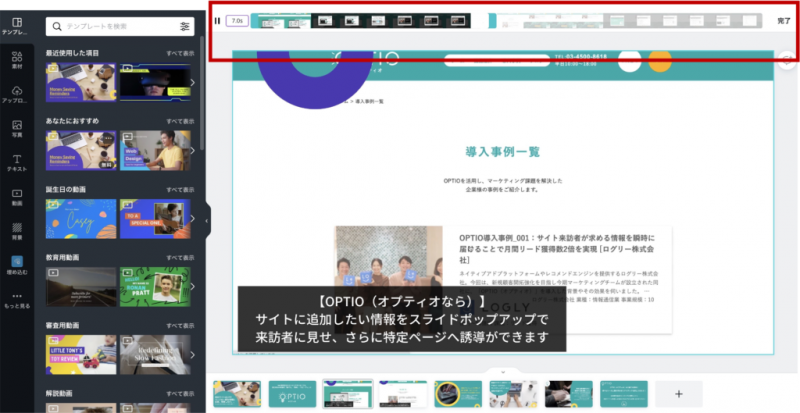This screenshot has height=413, width=800.
Task: Open the アップロード (Uploads) sidebar tab
Action: (17, 94)
